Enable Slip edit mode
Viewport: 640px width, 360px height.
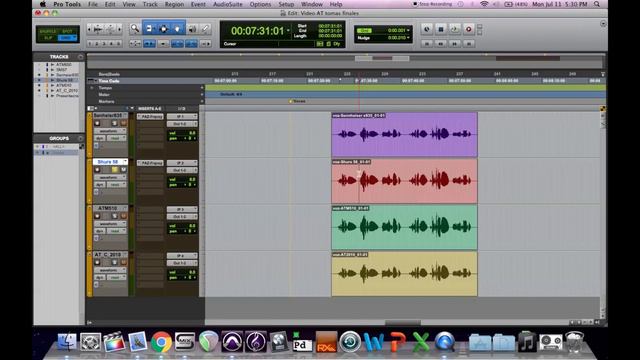click(48, 38)
